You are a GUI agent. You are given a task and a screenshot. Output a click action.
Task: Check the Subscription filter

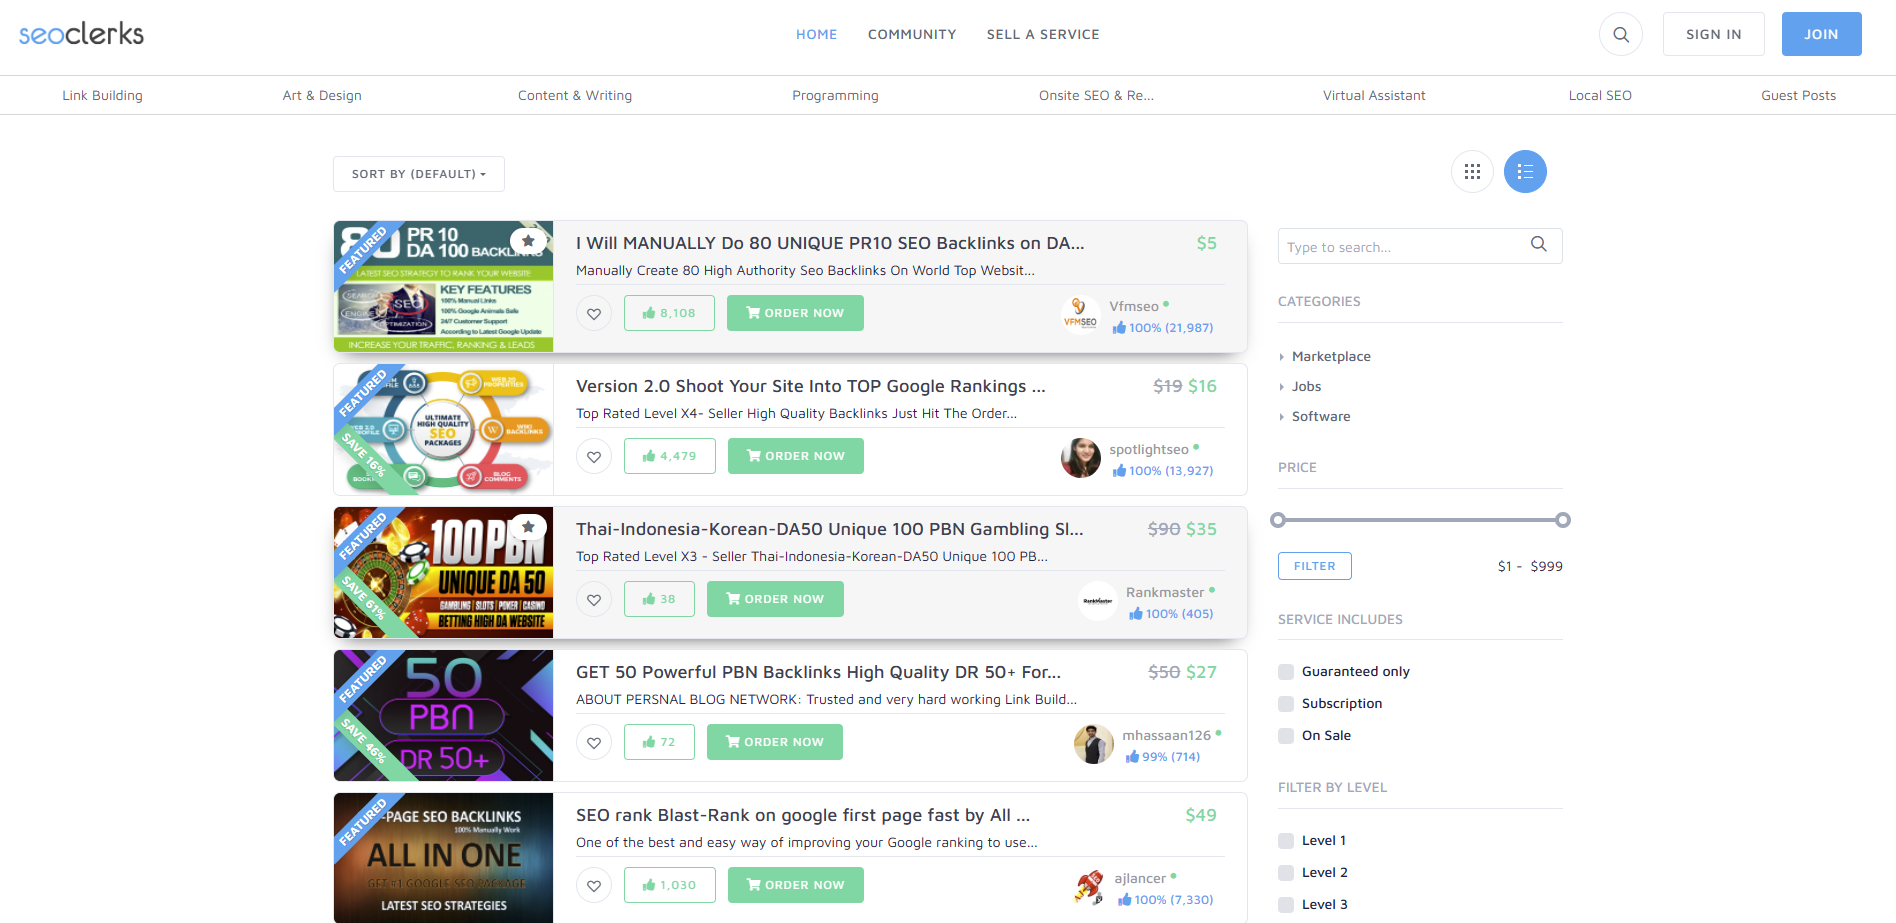1286,704
